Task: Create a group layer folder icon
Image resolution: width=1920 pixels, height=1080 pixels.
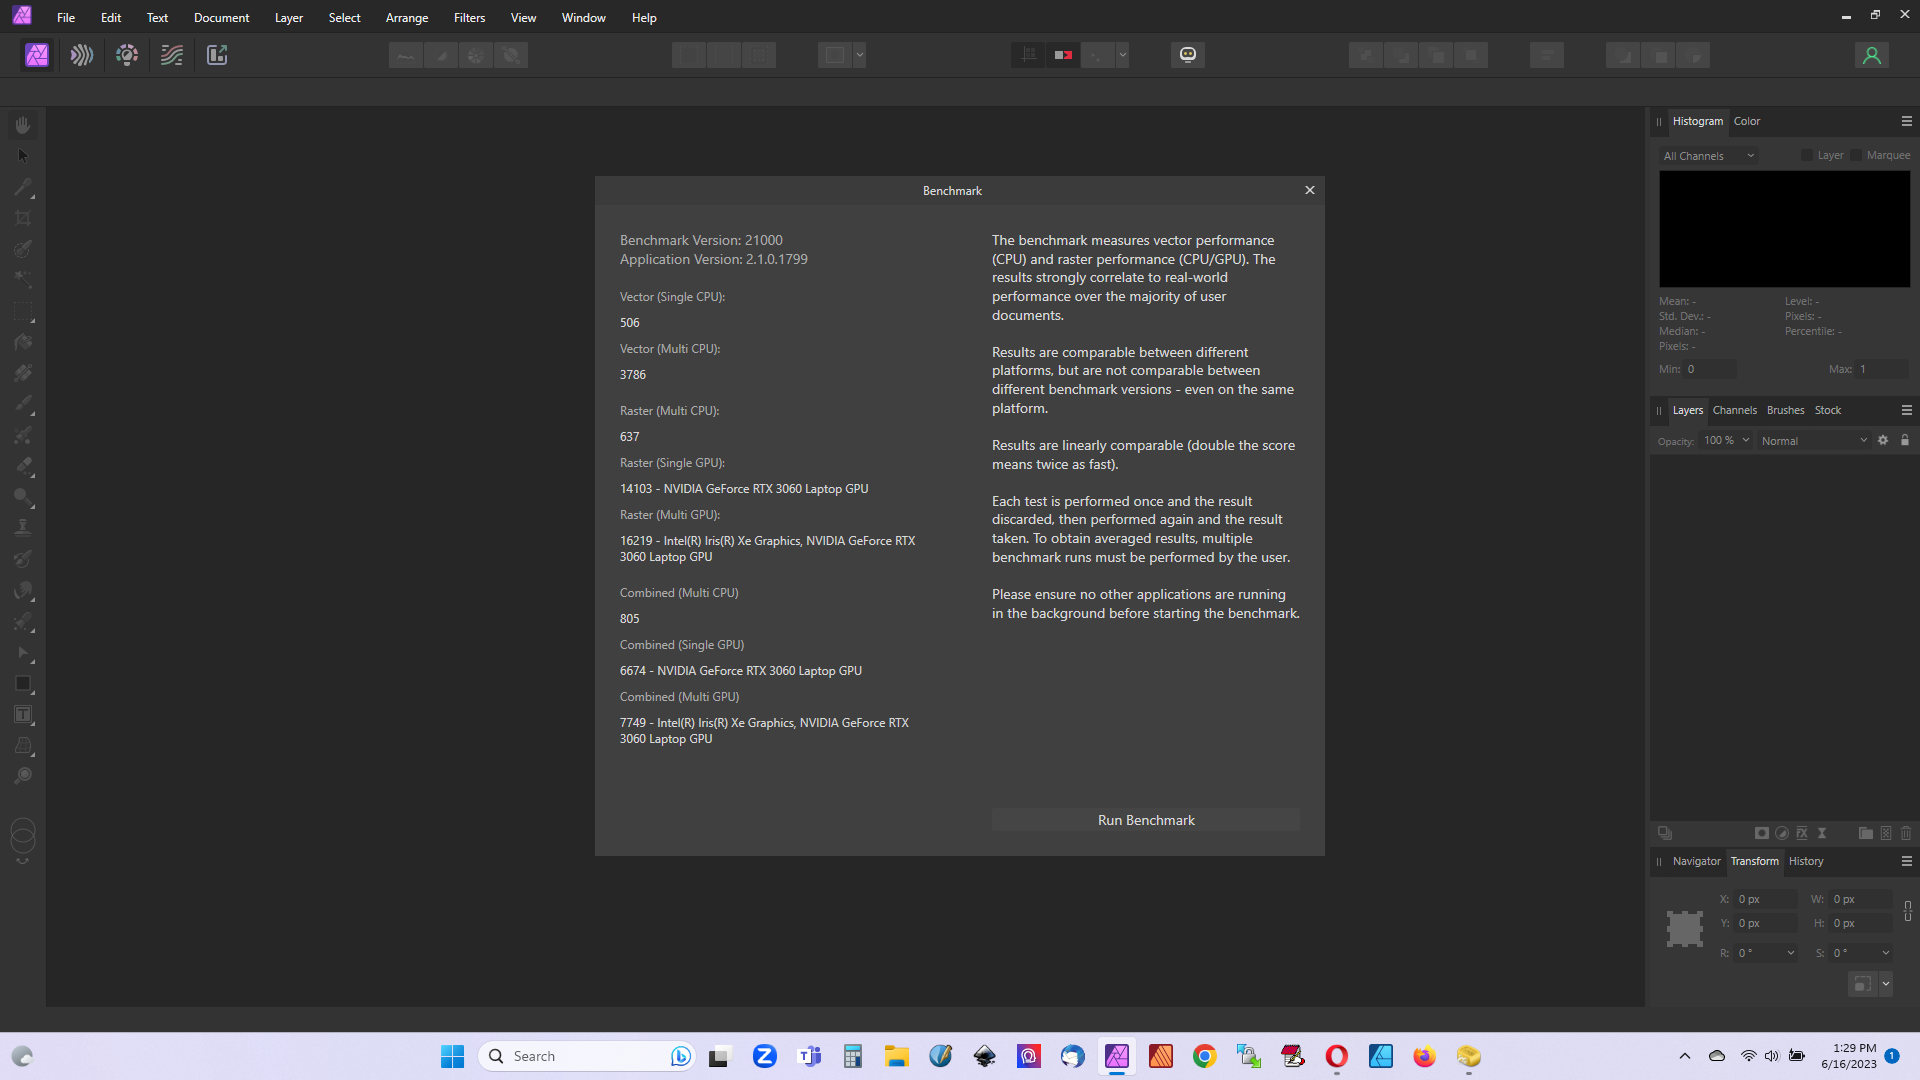Action: click(x=1866, y=833)
